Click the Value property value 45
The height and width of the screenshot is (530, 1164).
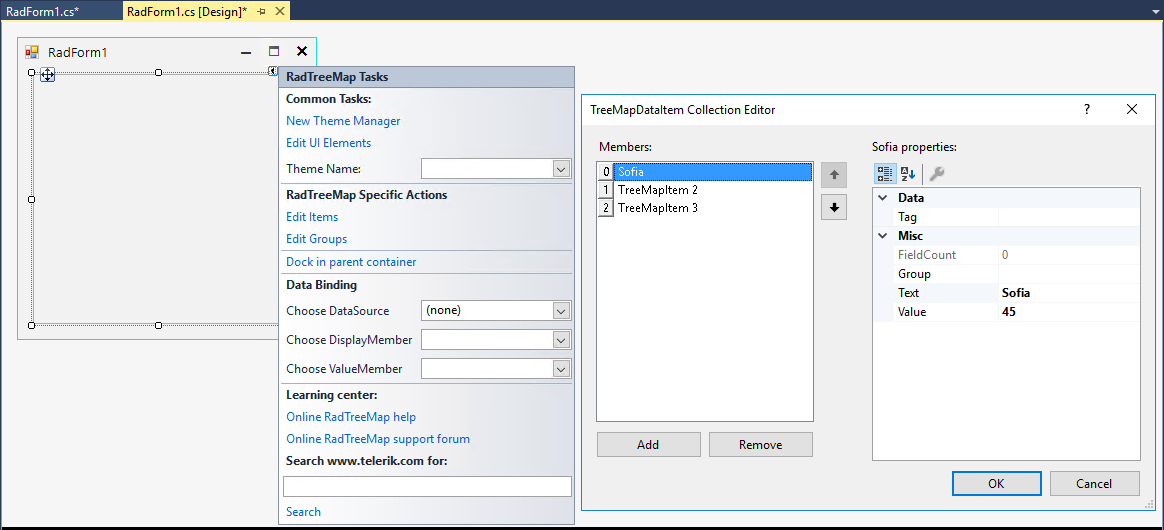(x=1069, y=313)
